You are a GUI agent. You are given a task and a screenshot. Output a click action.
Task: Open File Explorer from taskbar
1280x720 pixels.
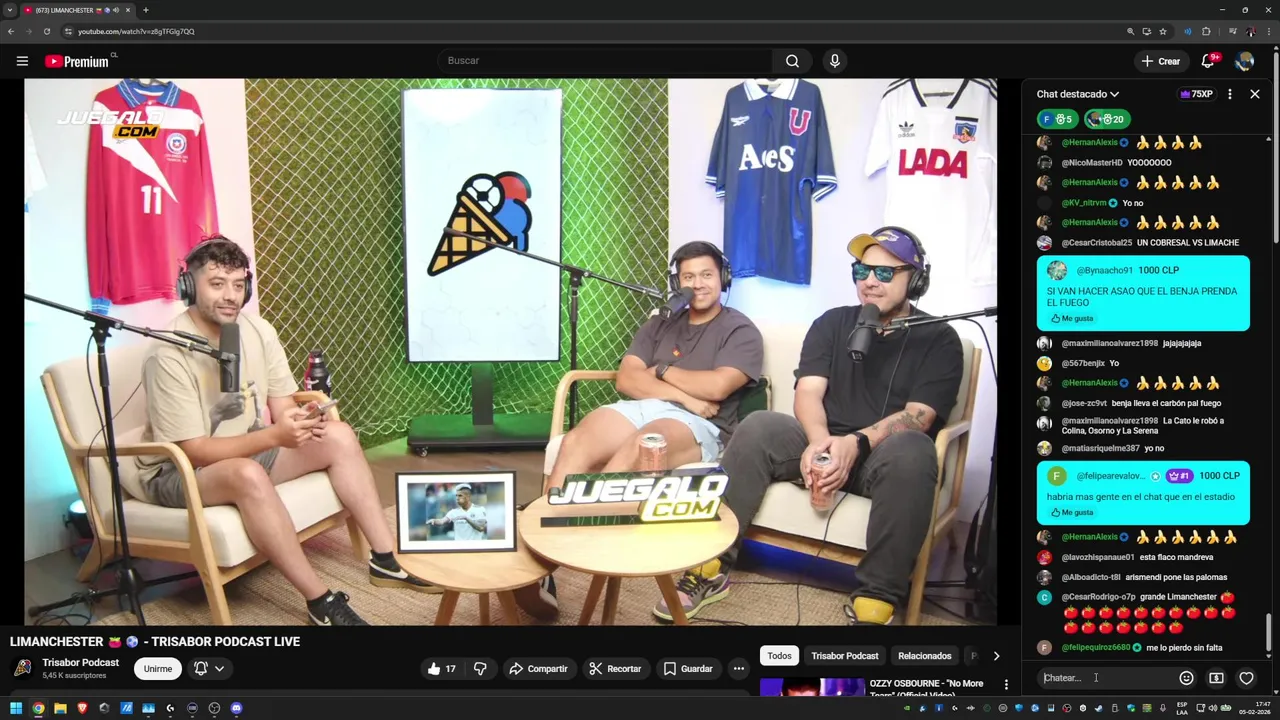pyautogui.click(x=60, y=708)
